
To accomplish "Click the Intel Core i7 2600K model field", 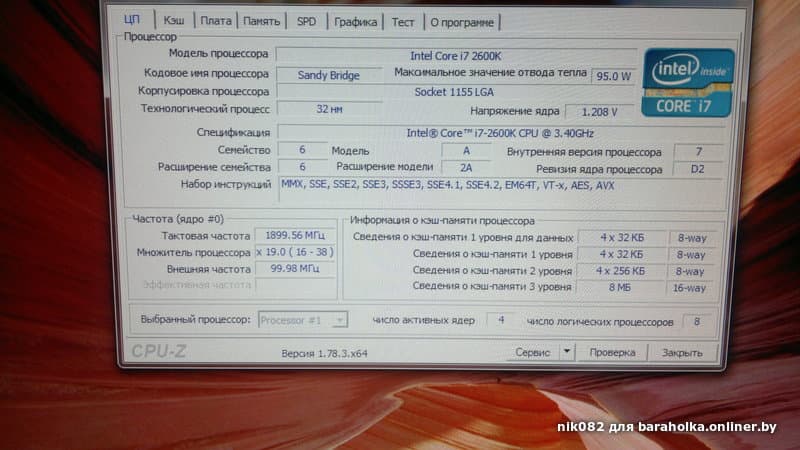I will (x=456, y=56).
